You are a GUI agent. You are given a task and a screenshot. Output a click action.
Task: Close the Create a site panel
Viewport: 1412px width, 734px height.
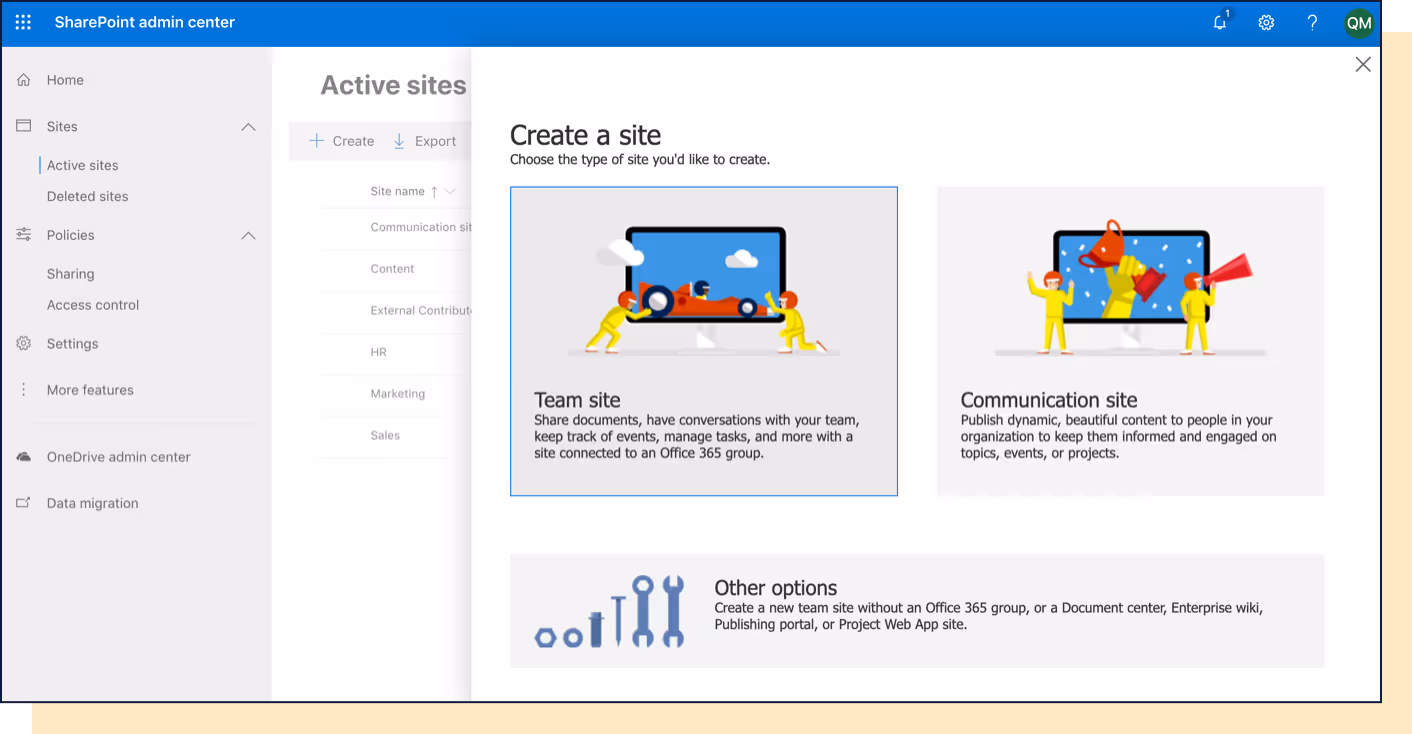(x=1363, y=64)
